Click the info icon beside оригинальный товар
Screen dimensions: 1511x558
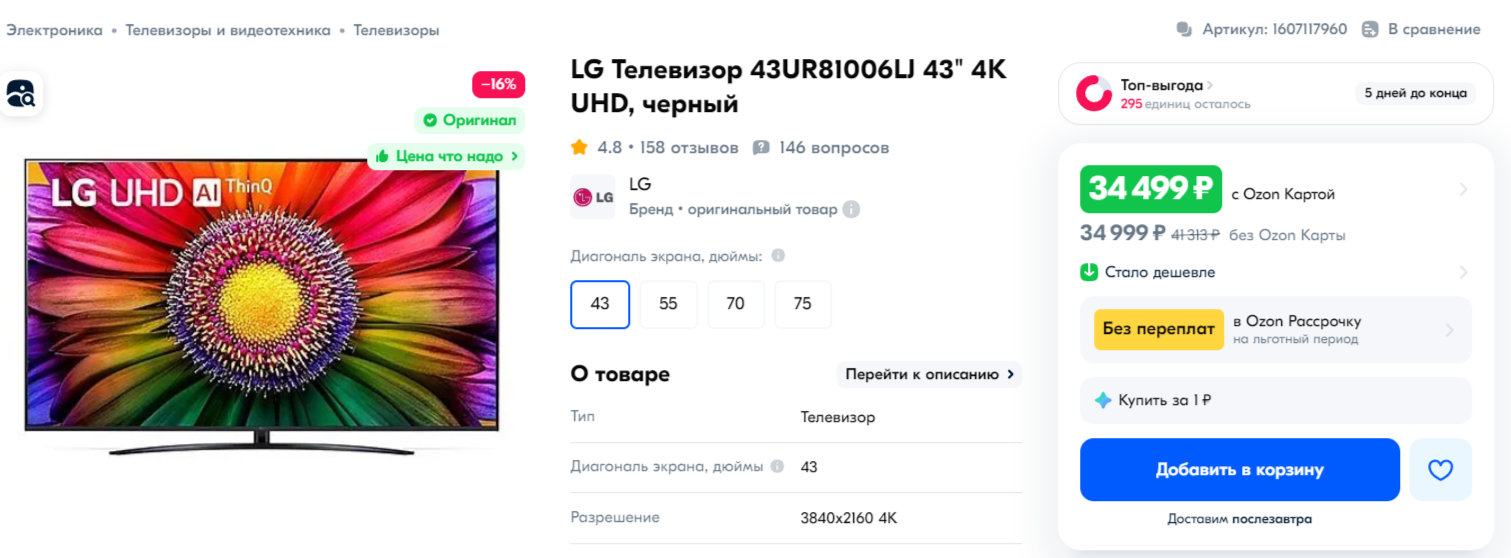click(851, 209)
